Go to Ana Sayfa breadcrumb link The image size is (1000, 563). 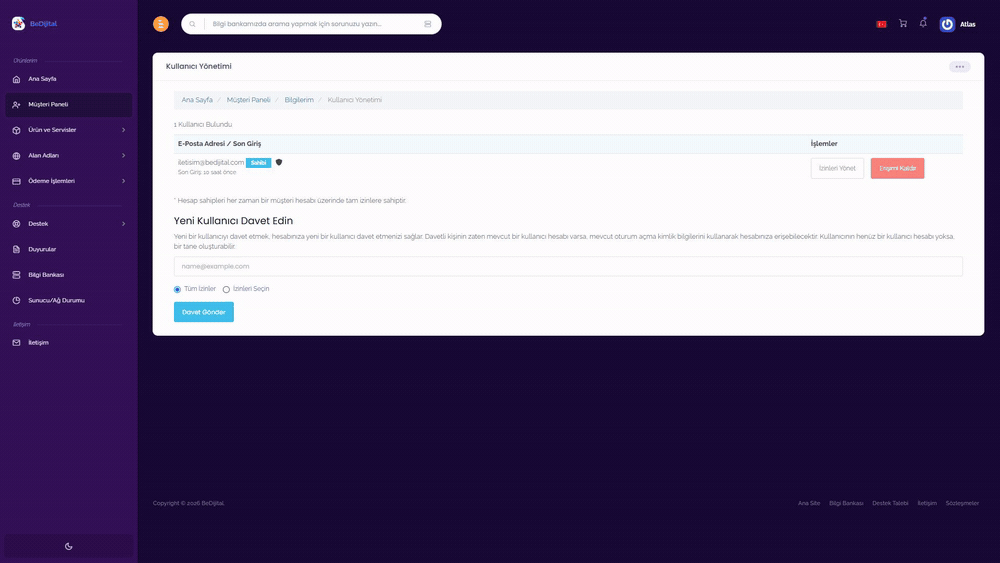click(x=197, y=100)
